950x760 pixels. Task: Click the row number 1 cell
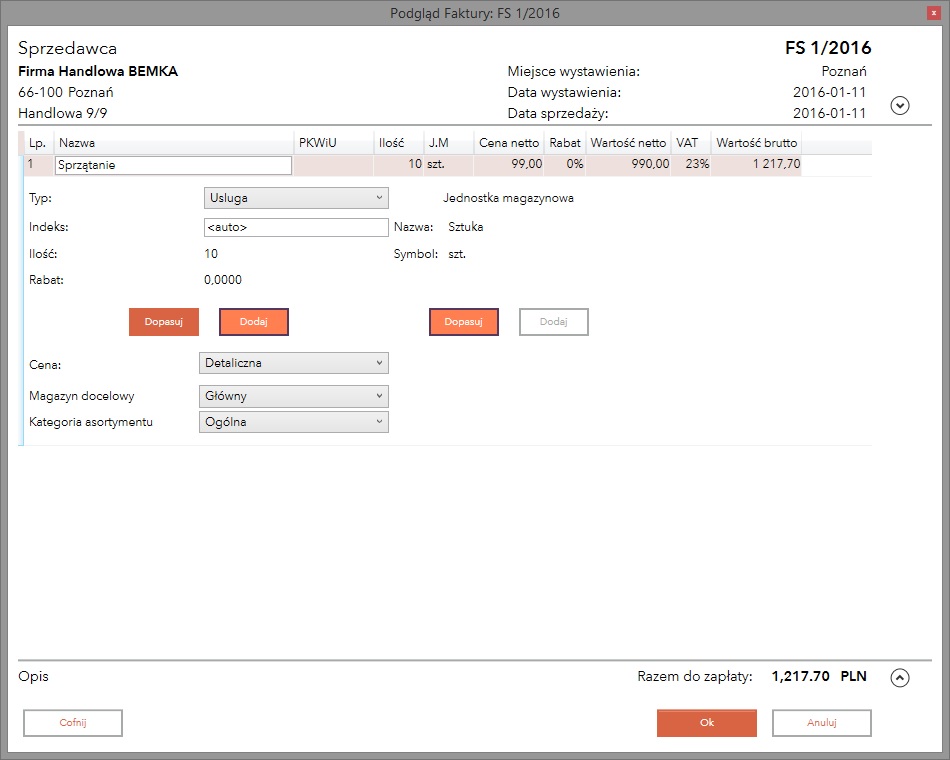[x=39, y=164]
